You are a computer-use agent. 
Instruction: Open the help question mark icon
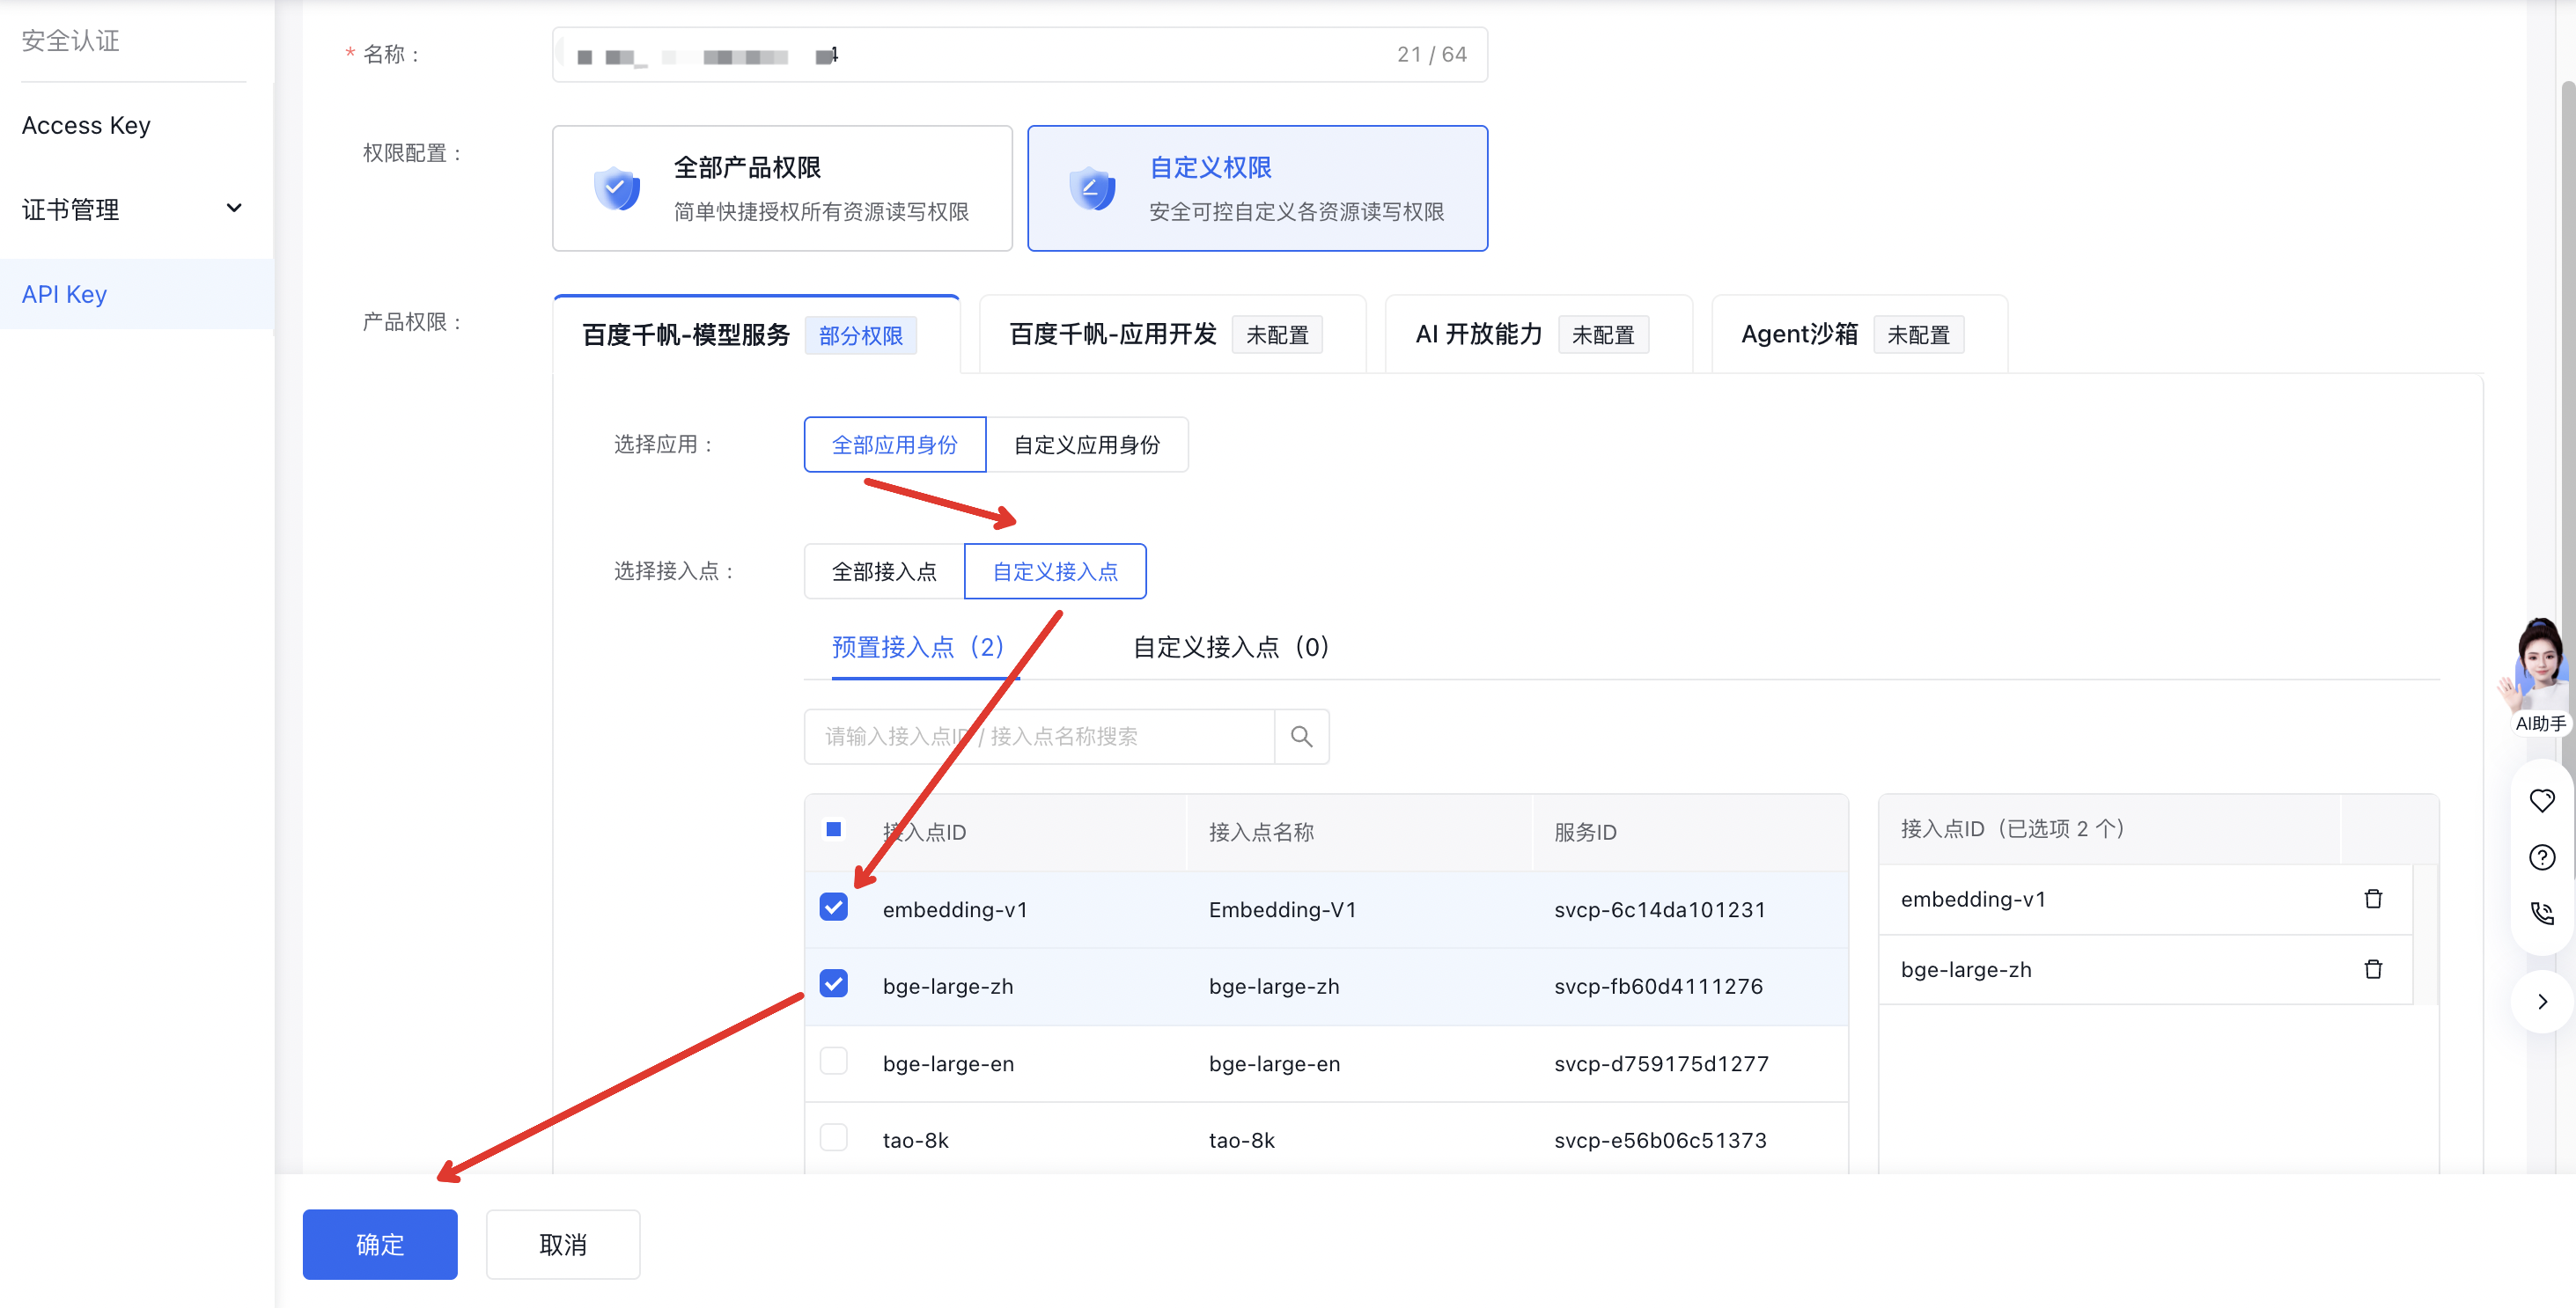(2541, 858)
